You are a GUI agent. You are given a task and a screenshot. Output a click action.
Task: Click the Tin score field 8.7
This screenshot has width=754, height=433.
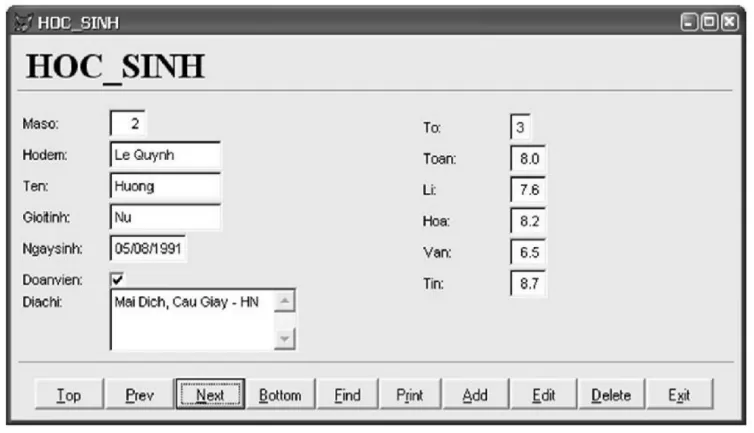tap(528, 284)
